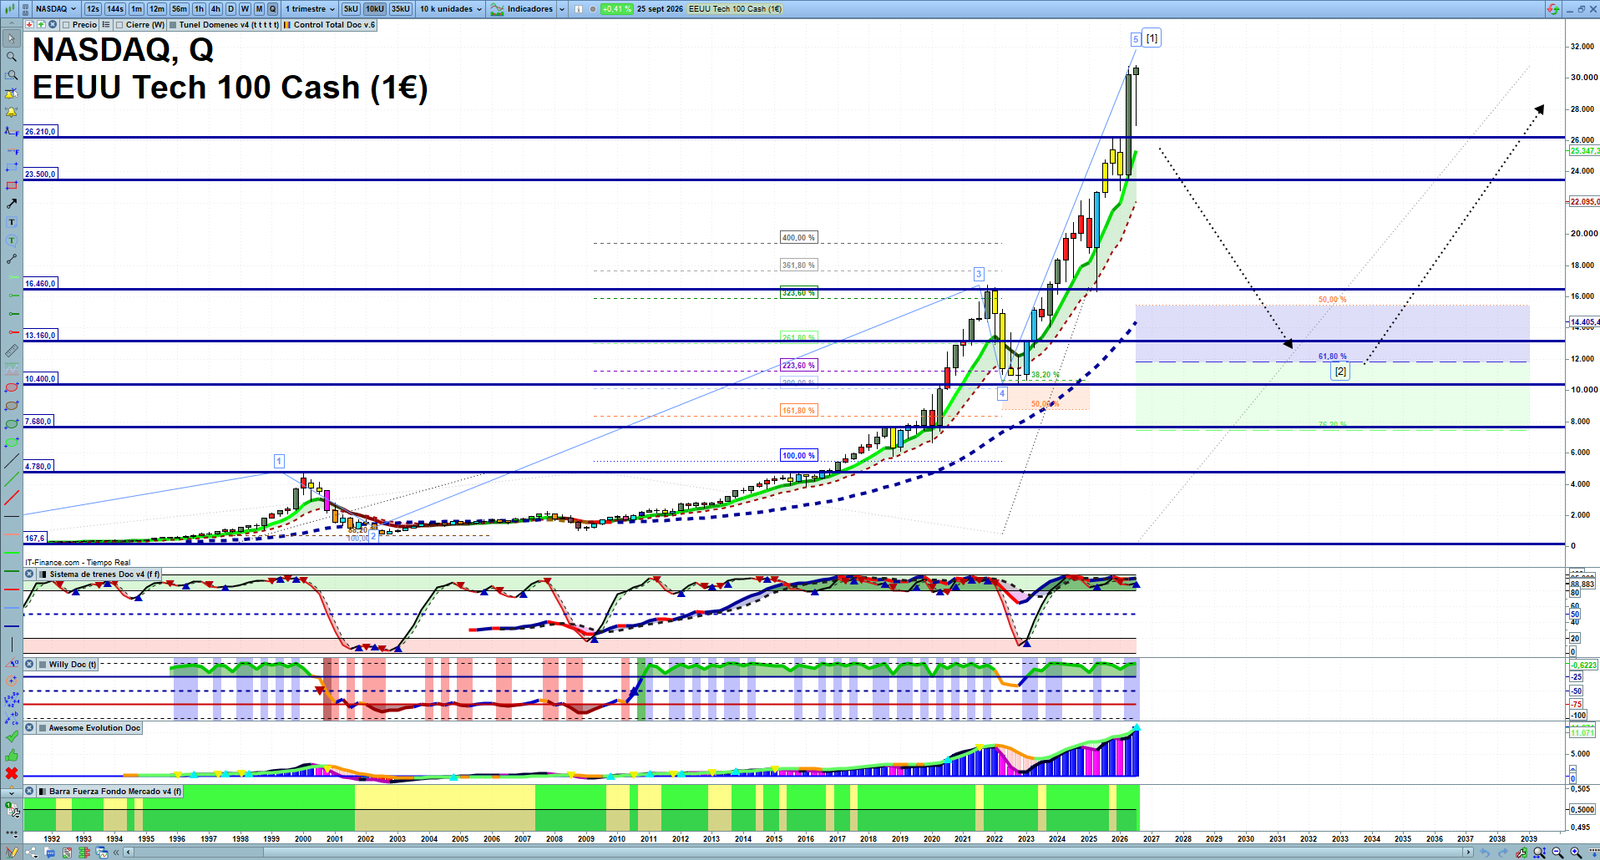Open the '10 k unidades' dropdown
Screen dimensions: 1600x860
[x=450, y=9]
